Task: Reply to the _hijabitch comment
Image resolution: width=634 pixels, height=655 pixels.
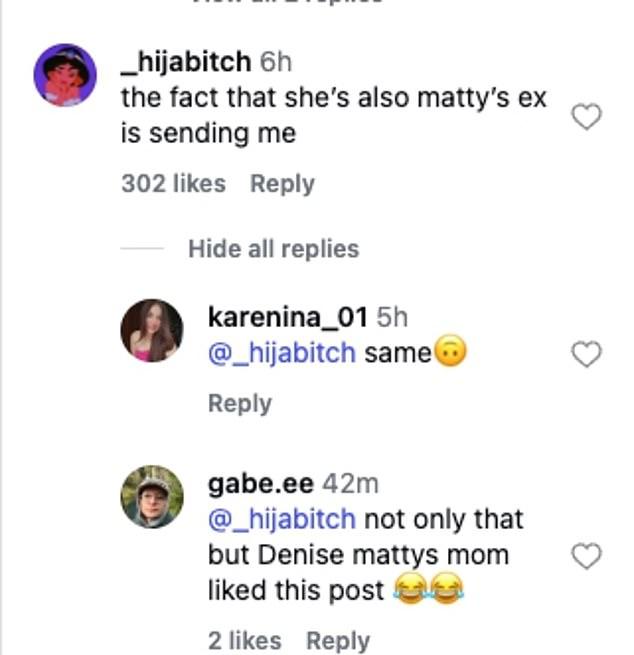Action: (282, 184)
